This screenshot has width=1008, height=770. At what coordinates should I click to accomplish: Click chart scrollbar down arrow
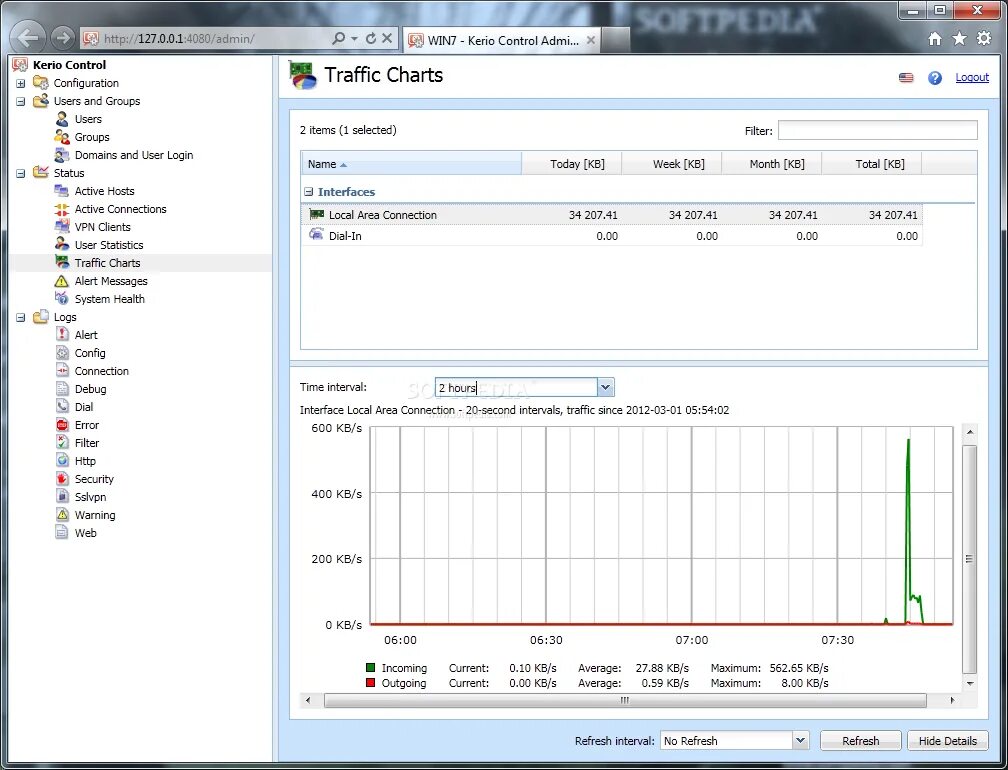[970, 683]
